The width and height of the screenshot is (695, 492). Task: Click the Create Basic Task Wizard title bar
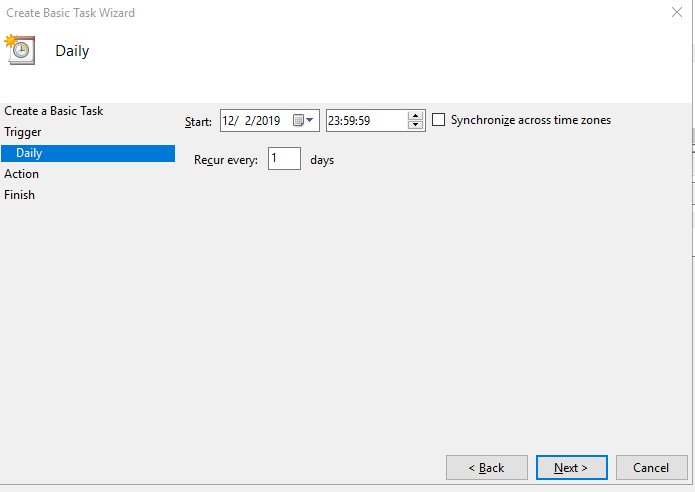point(300,13)
